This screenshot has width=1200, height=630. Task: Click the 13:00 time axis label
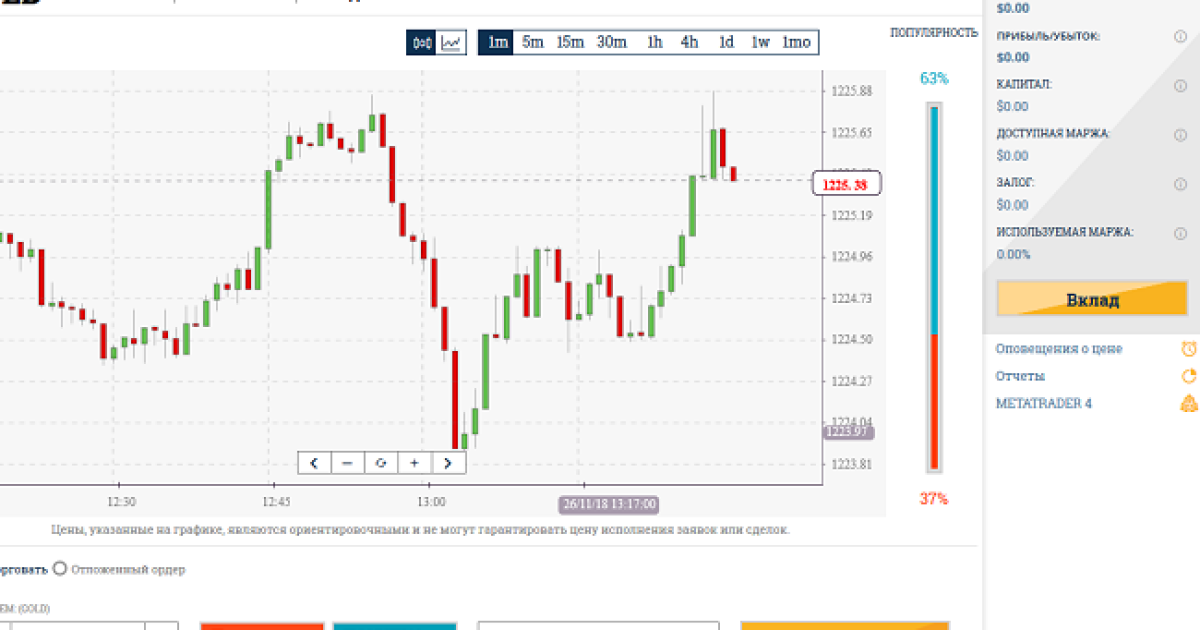432,502
